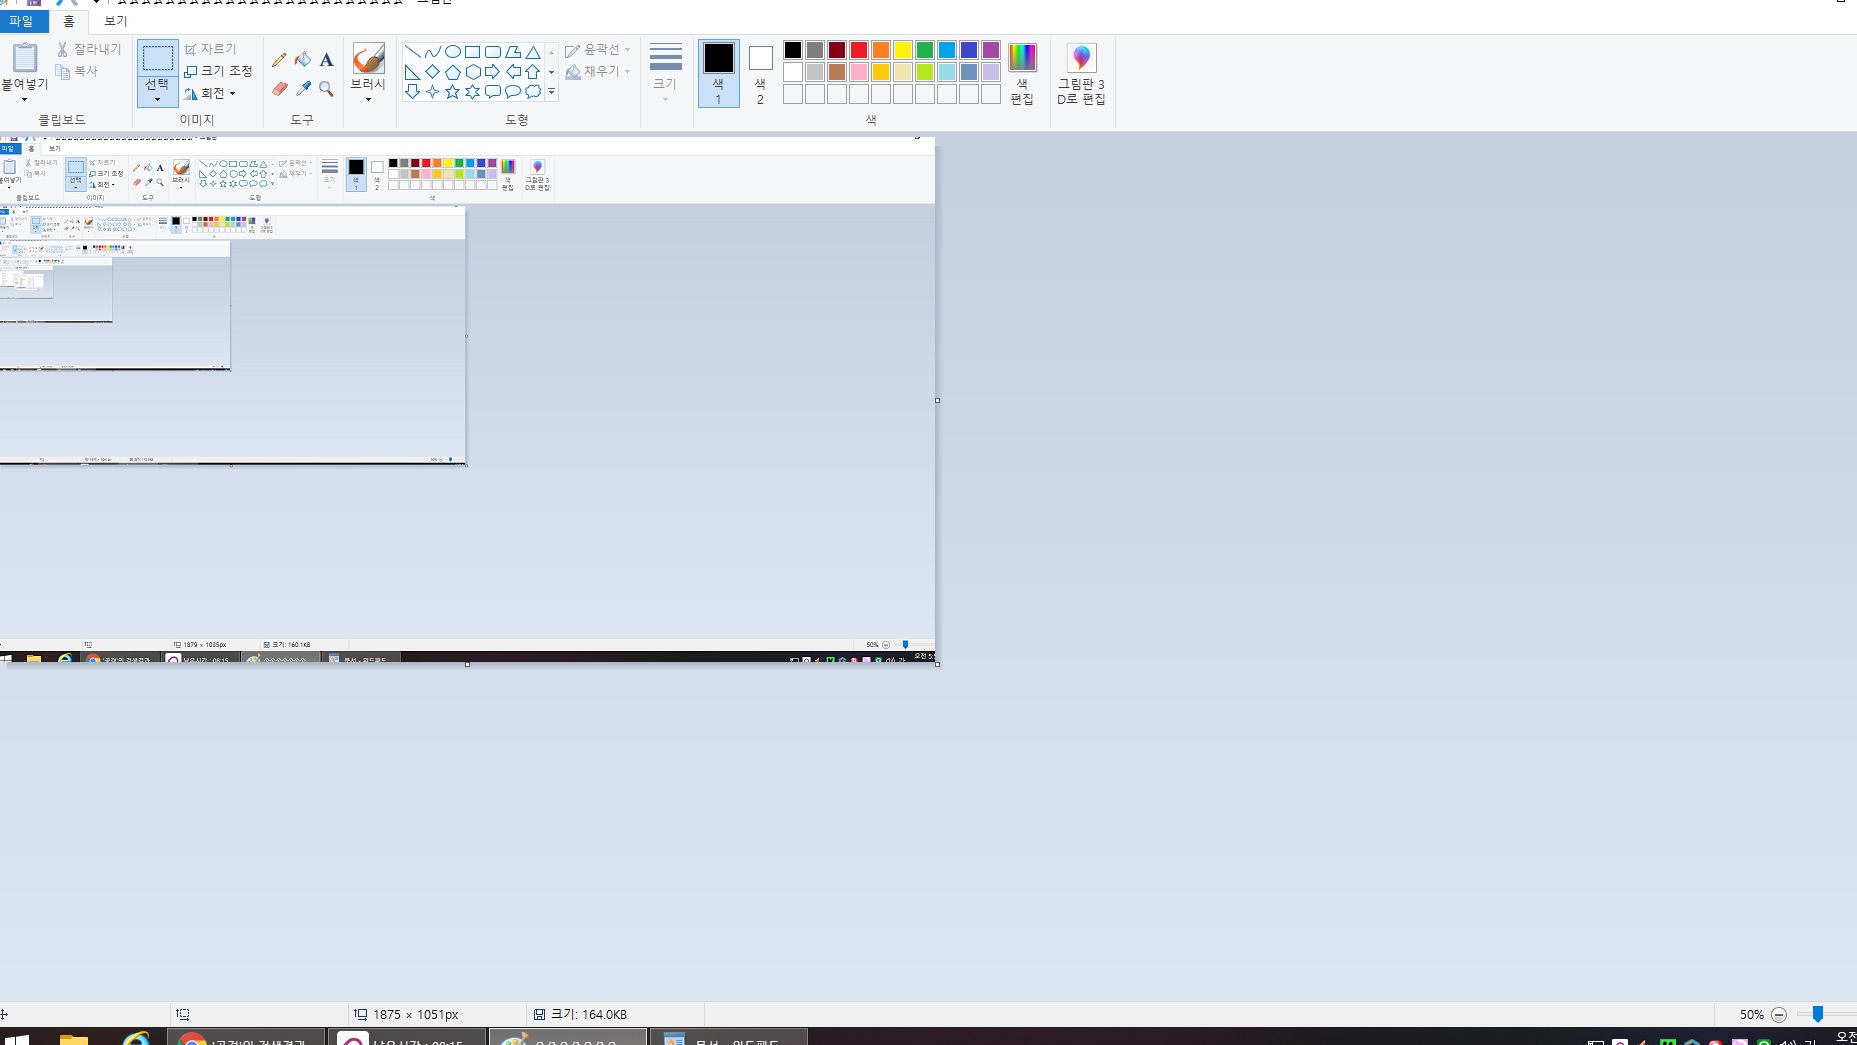Select the Eraser tool
This screenshot has height=1045, width=1857.
click(x=279, y=89)
